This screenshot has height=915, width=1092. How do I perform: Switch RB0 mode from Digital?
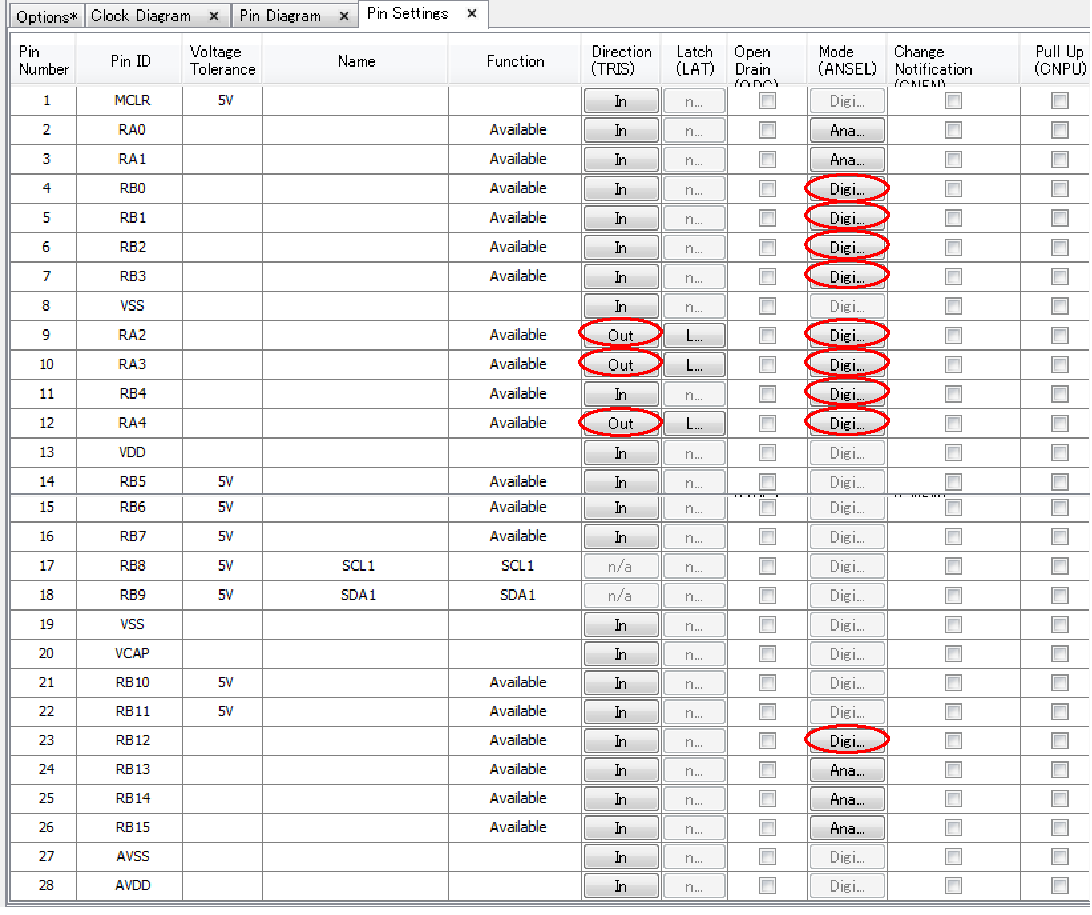[x=846, y=189]
